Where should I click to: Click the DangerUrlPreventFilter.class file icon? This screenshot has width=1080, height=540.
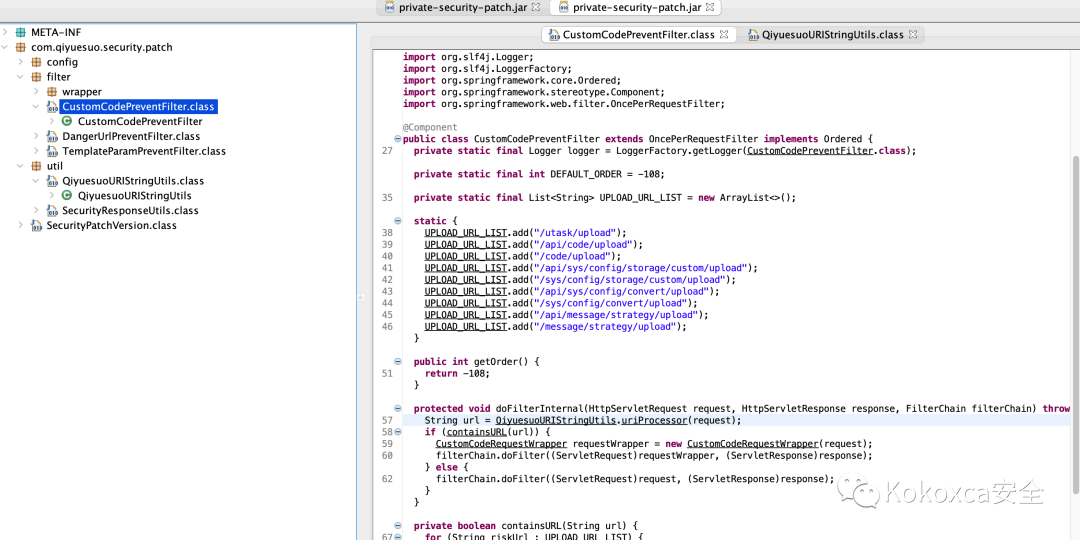click(x=52, y=136)
